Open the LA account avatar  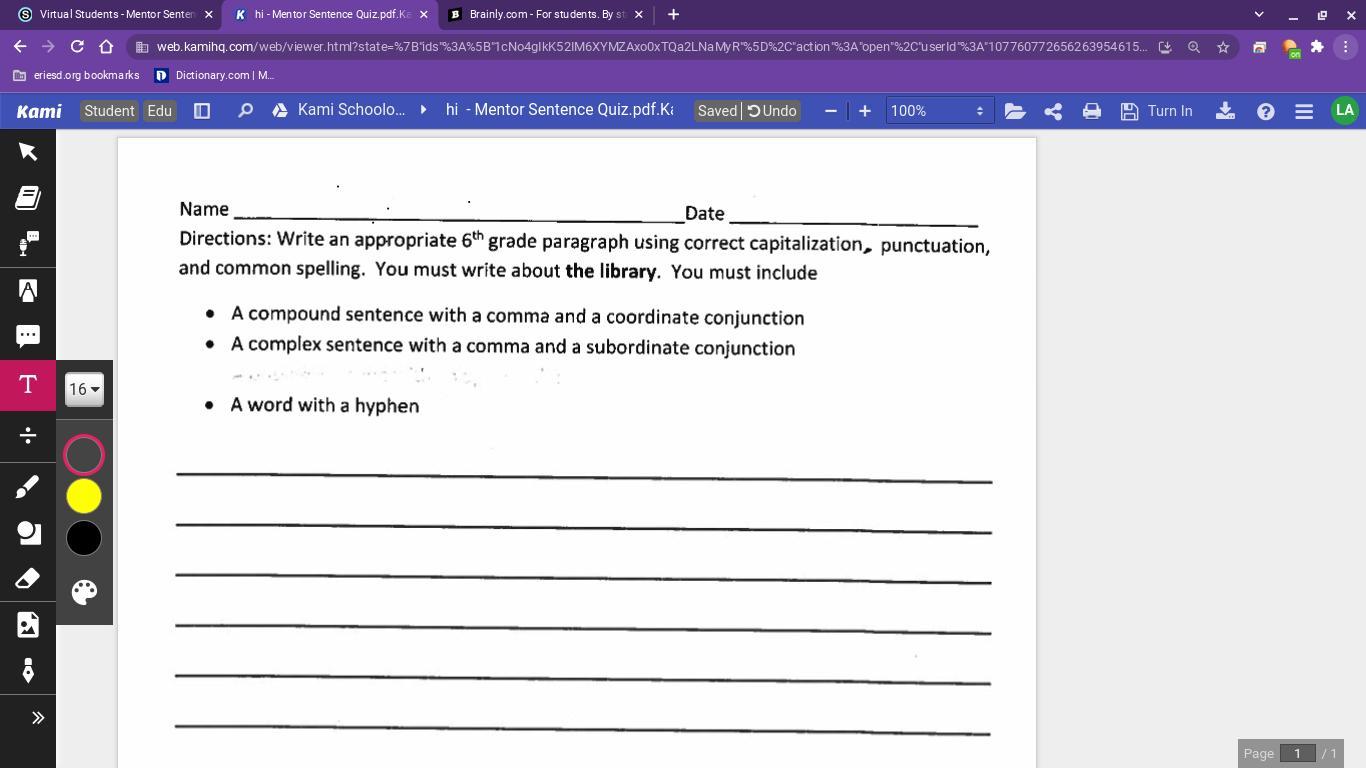tap(1345, 111)
